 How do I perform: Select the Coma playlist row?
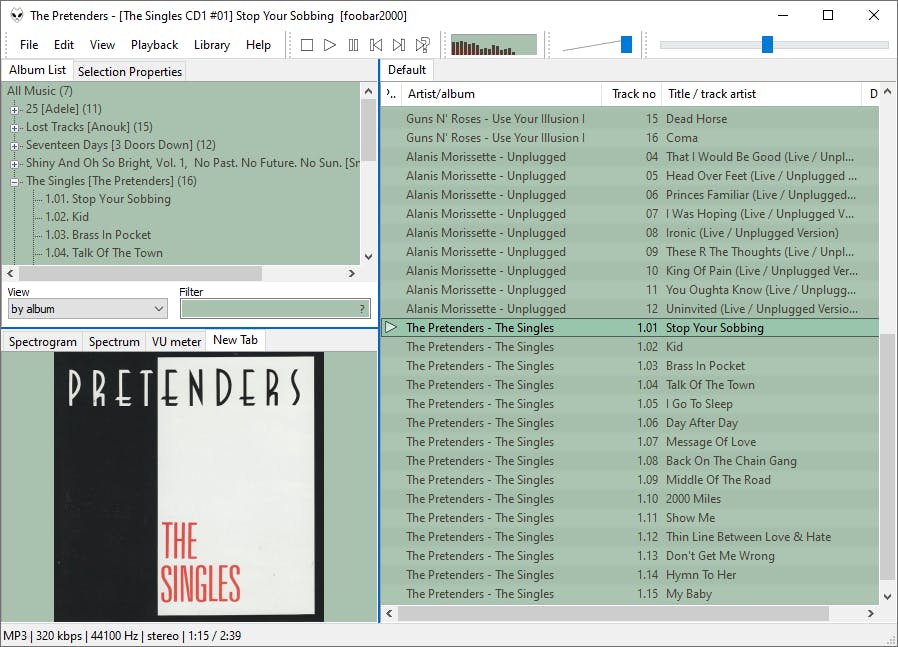[630, 137]
